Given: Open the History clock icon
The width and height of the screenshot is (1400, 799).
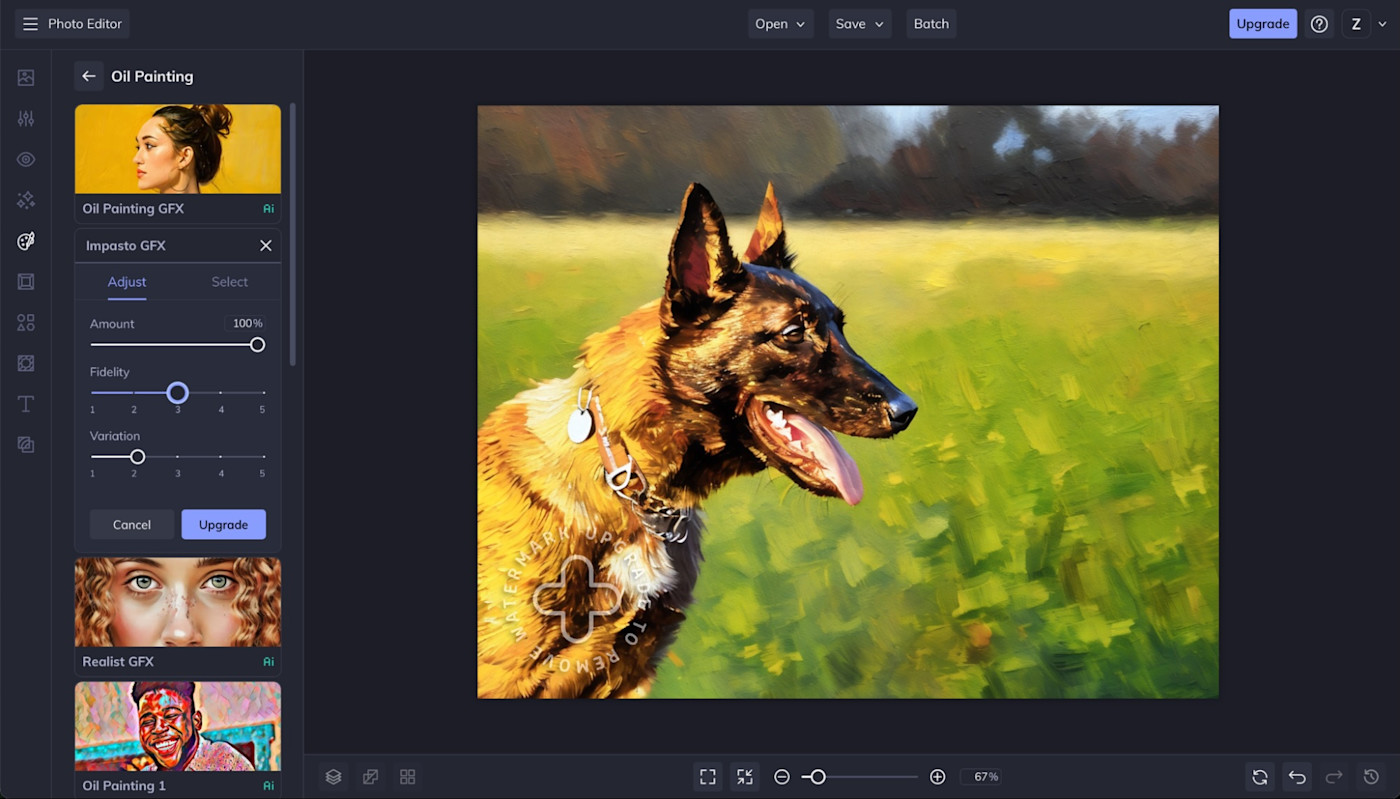Looking at the screenshot, I should [x=1371, y=777].
